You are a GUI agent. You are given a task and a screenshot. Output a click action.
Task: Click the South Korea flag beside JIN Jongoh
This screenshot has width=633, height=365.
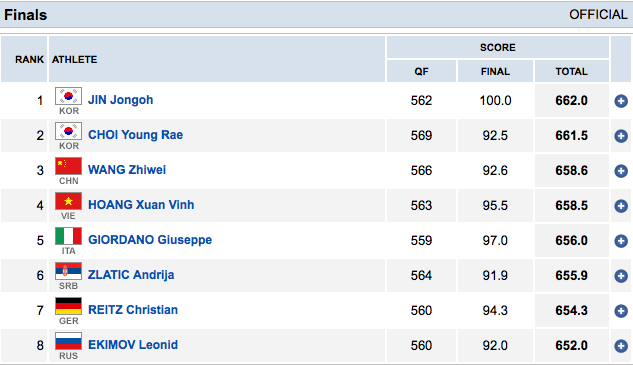coord(69,96)
